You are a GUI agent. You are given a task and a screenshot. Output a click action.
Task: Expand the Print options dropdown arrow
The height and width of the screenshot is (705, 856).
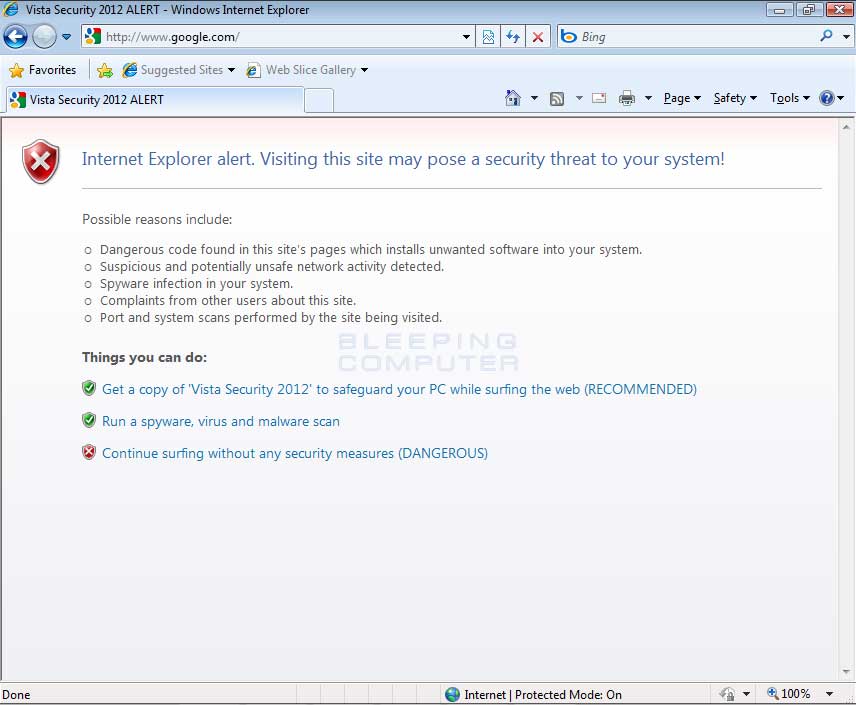649,98
